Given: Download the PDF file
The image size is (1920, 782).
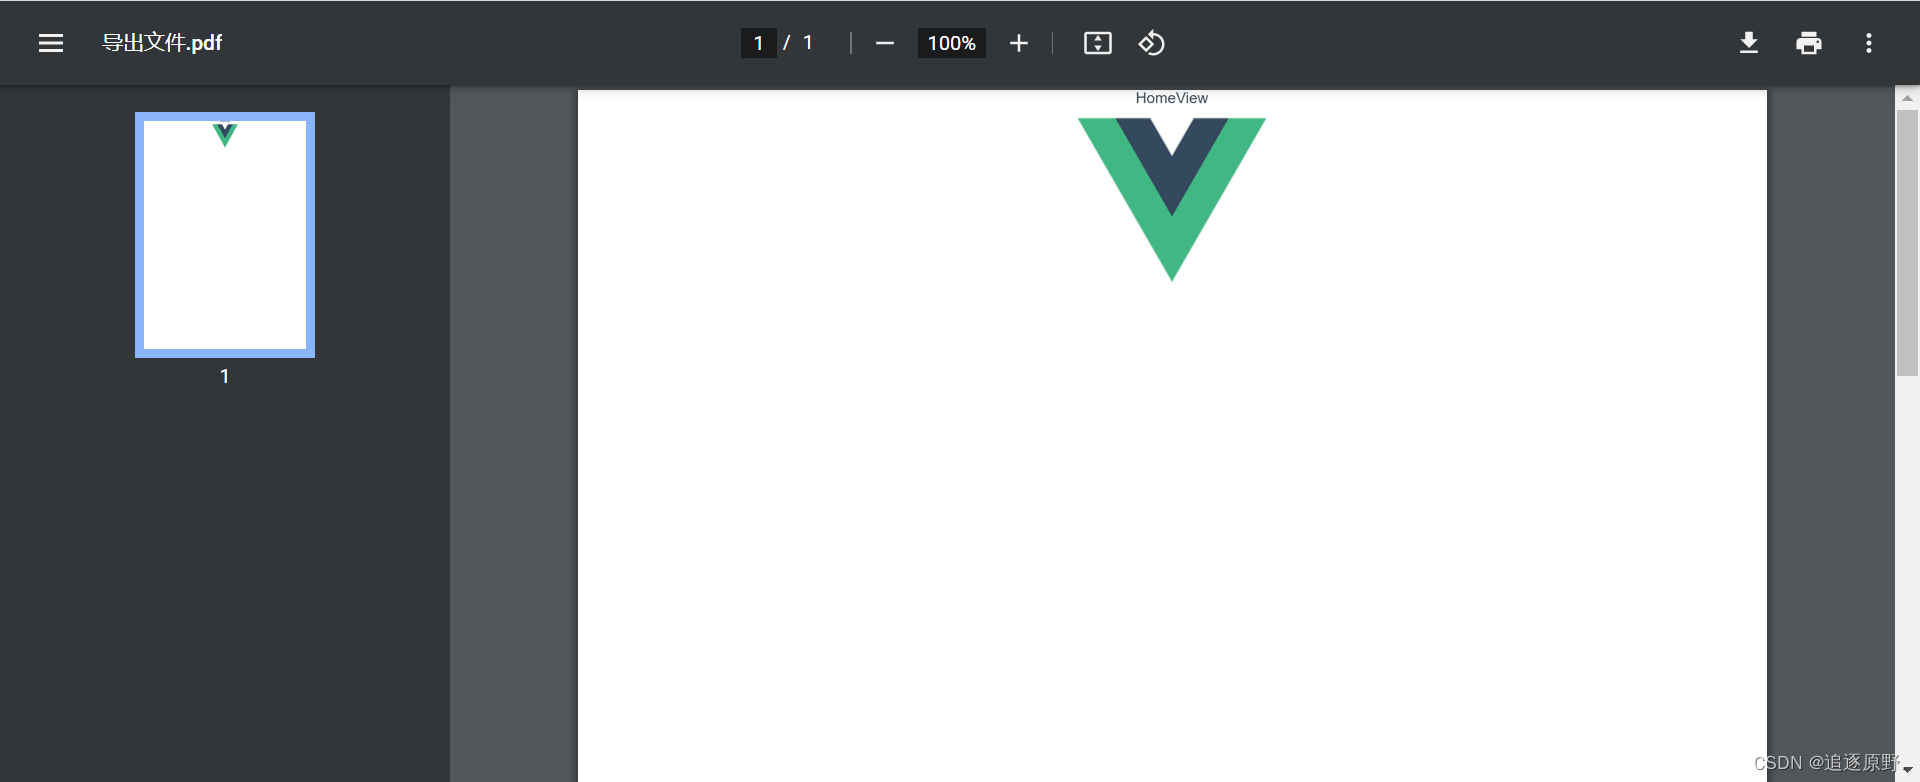Looking at the screenshot, I should tap(1749, 43).
